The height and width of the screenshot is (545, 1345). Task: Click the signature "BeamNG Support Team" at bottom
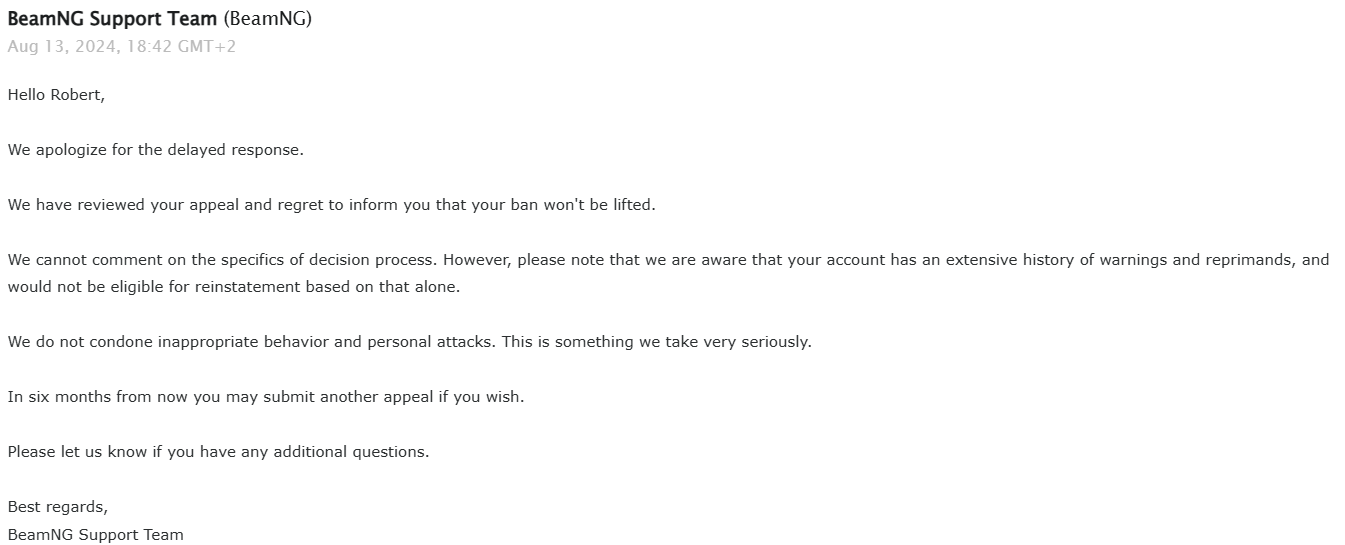coord(95,535)
